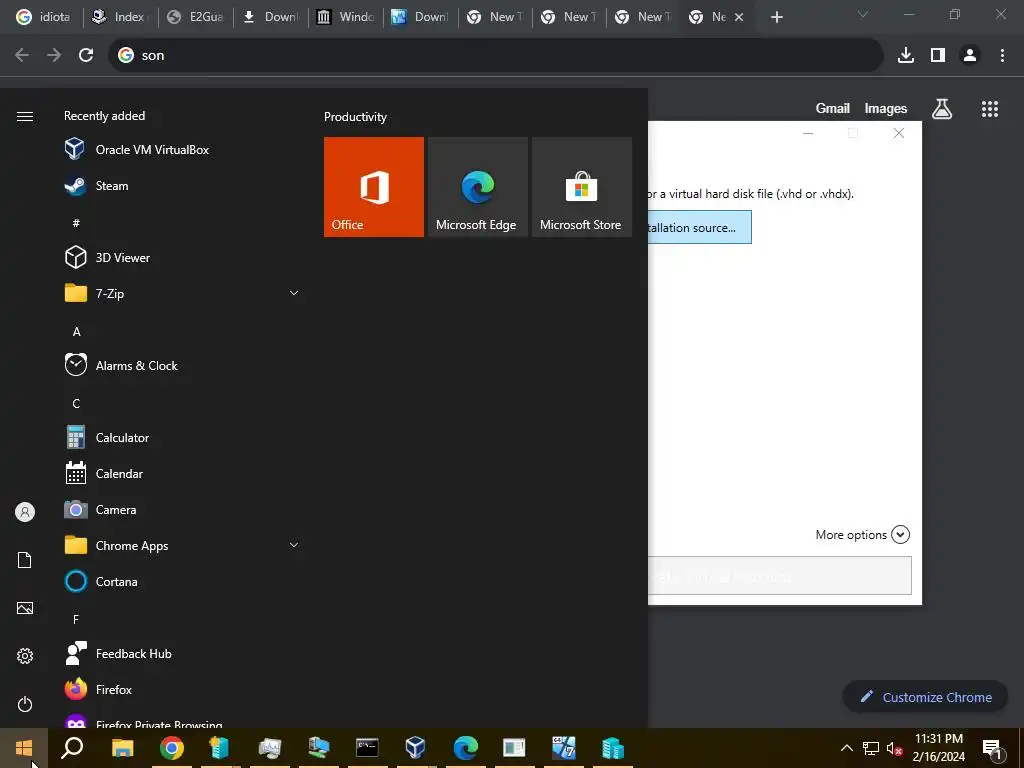Screen dimensions: 1024x768
Task: Reload the page in Chrome
Action: click(86, 56)
